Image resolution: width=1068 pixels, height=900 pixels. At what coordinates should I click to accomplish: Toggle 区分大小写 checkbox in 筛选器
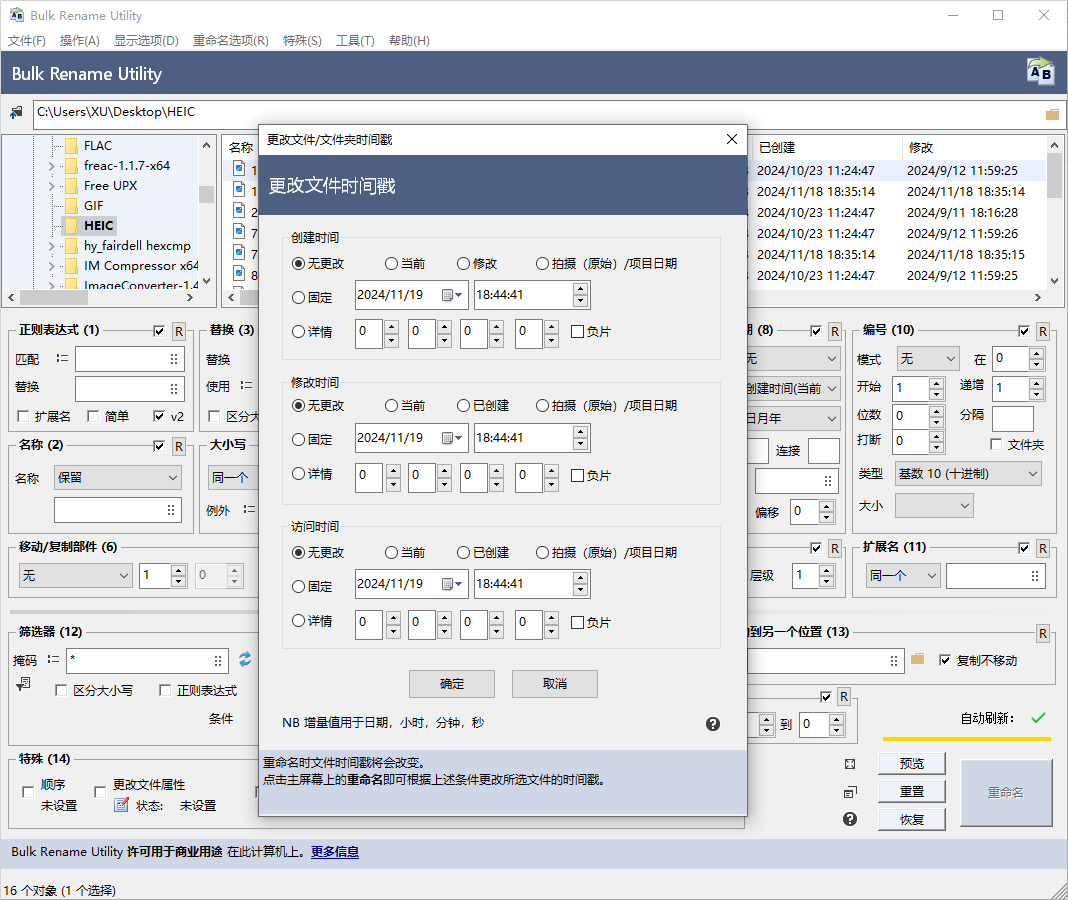click(x=61, y=690)
